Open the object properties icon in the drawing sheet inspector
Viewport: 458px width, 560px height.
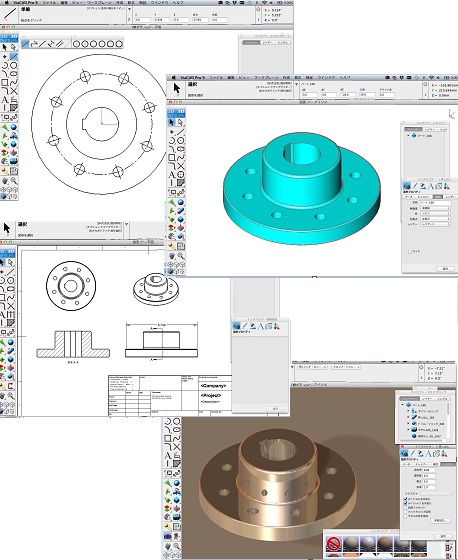236,326
